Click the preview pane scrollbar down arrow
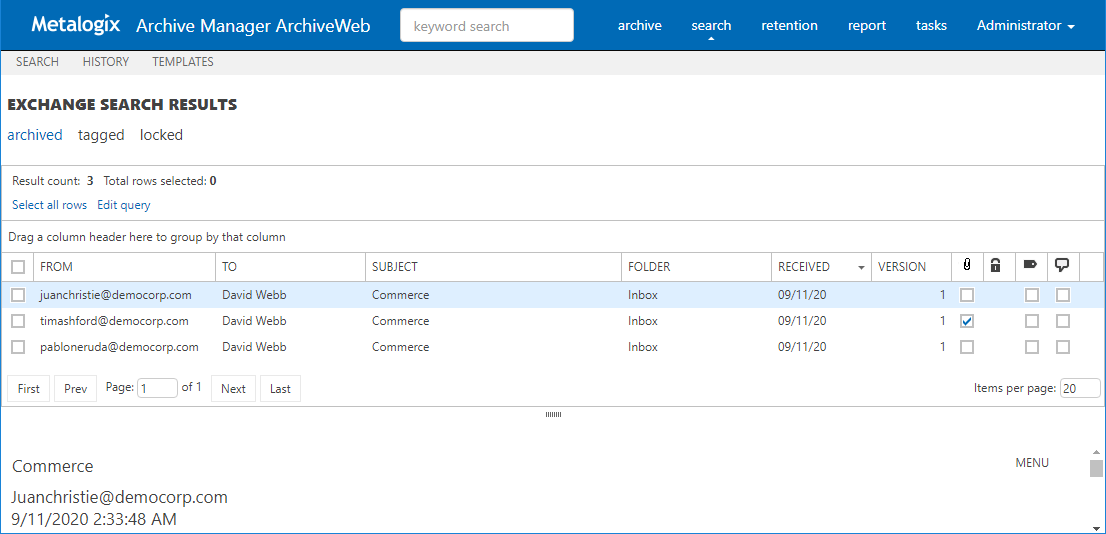 click(x=1096, y=527)
